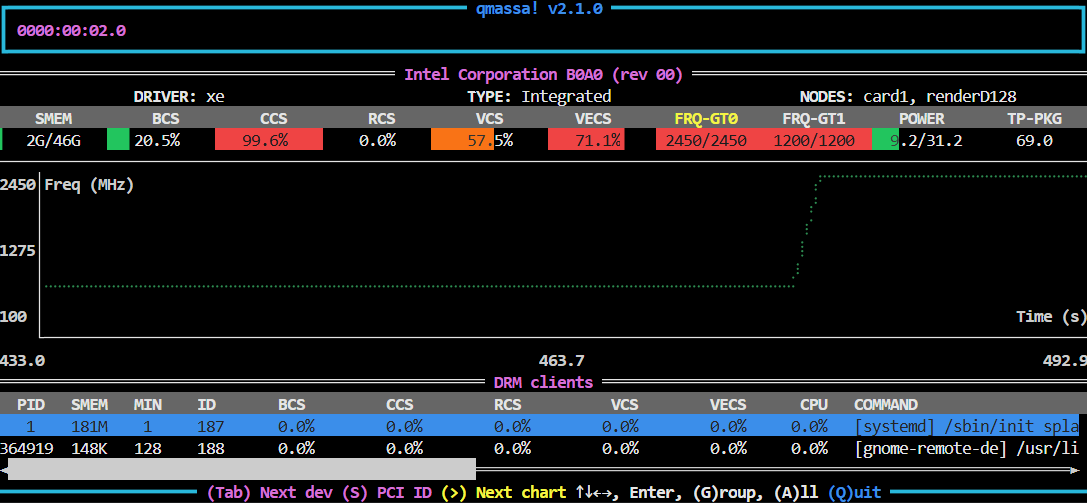Click the (Tab) Next dev shortcut

pyautogui.click(x=272, y=493)
